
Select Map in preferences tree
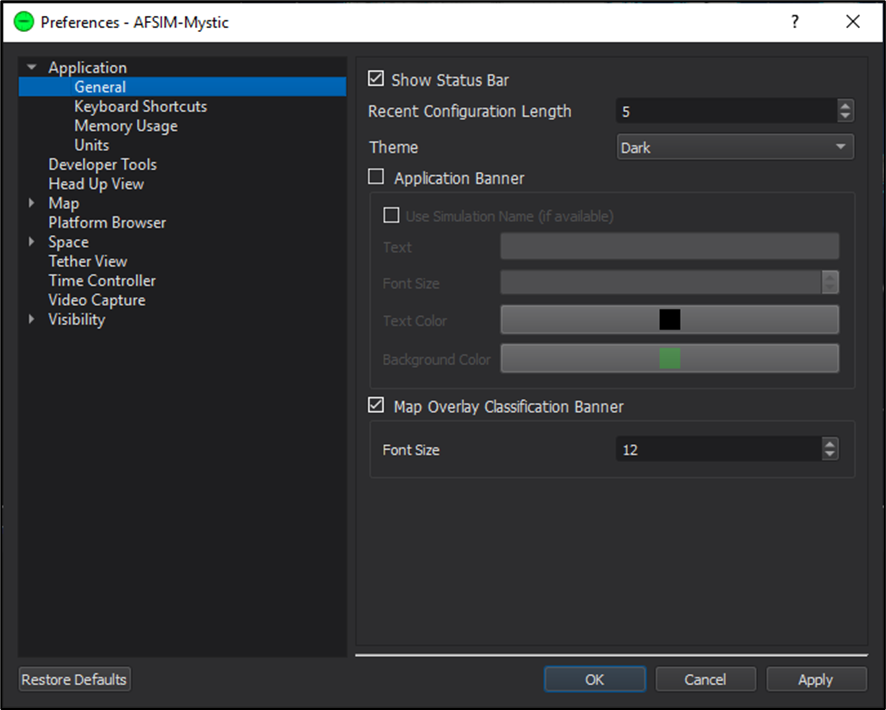pyautogui.click(x=64, y=203)
